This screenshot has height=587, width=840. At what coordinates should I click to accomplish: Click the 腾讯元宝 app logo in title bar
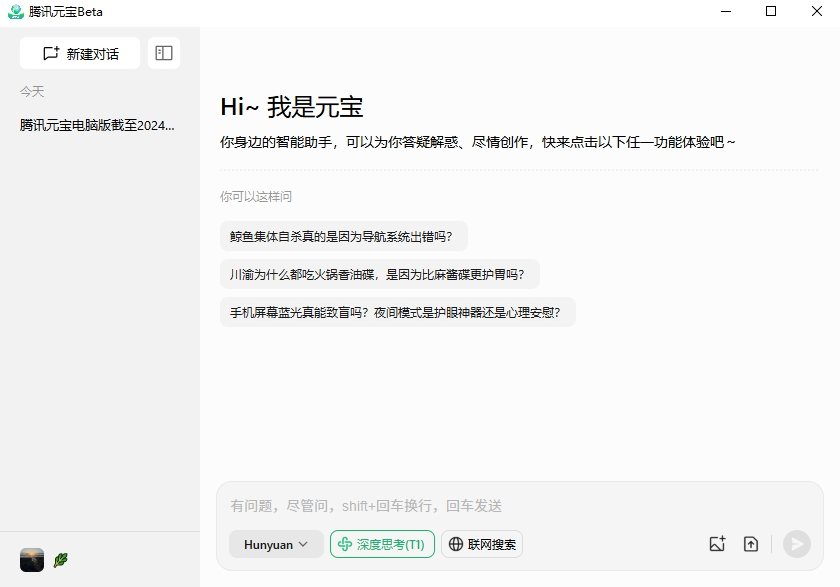point(16,12)
